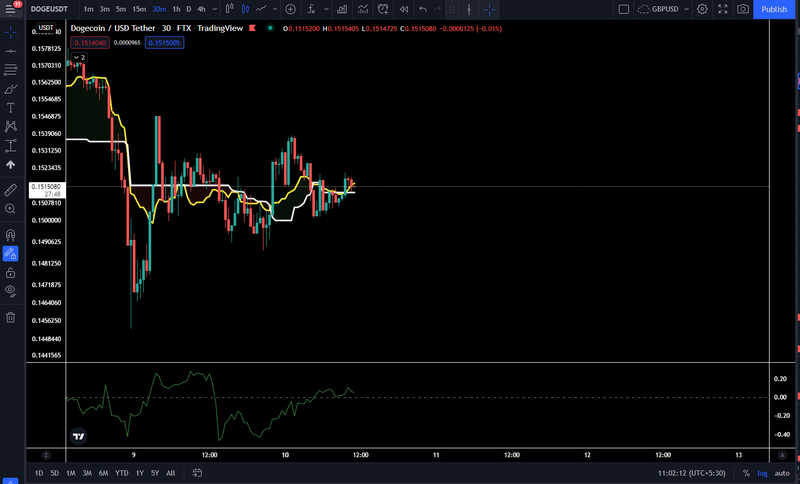Screen dimensions: 800x484
Task: Hide all drawings with eye icon
Action: click(10, 291)
